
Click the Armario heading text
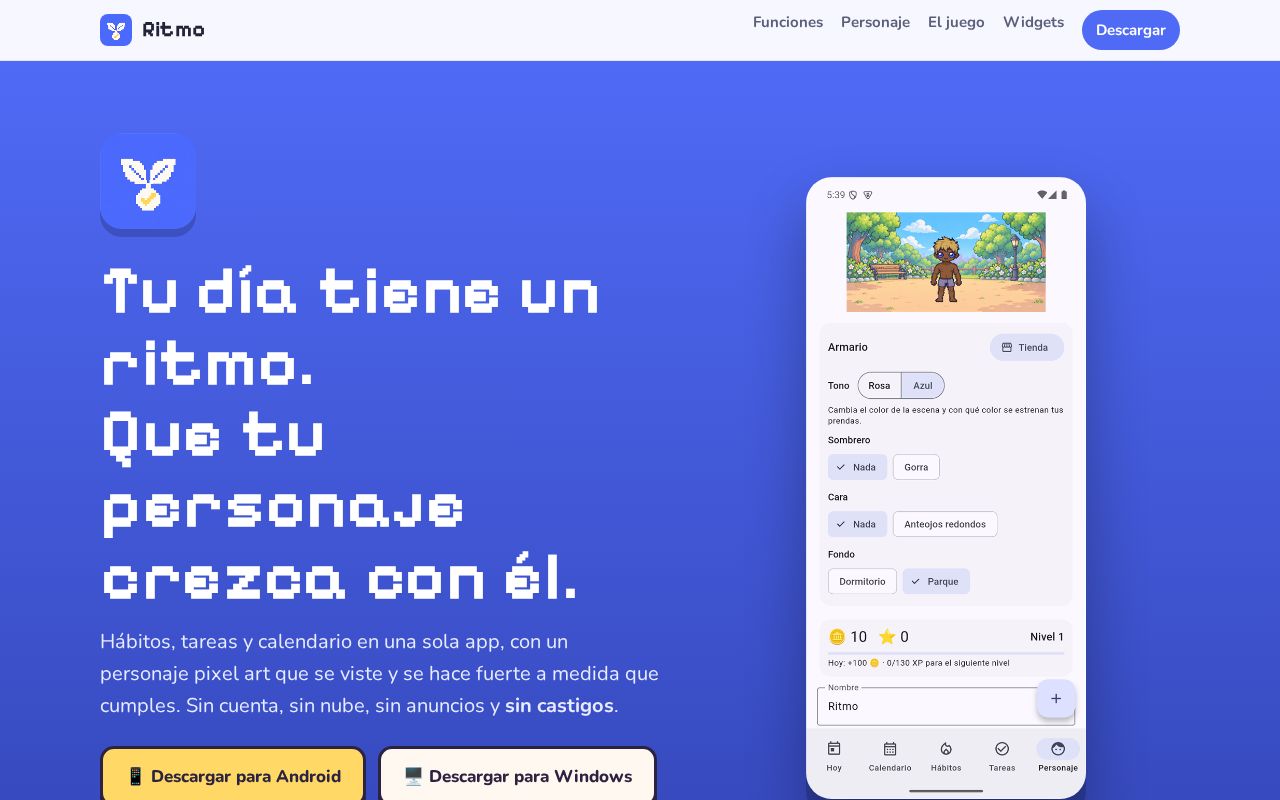pyautogui.click(x=848, y=347)
